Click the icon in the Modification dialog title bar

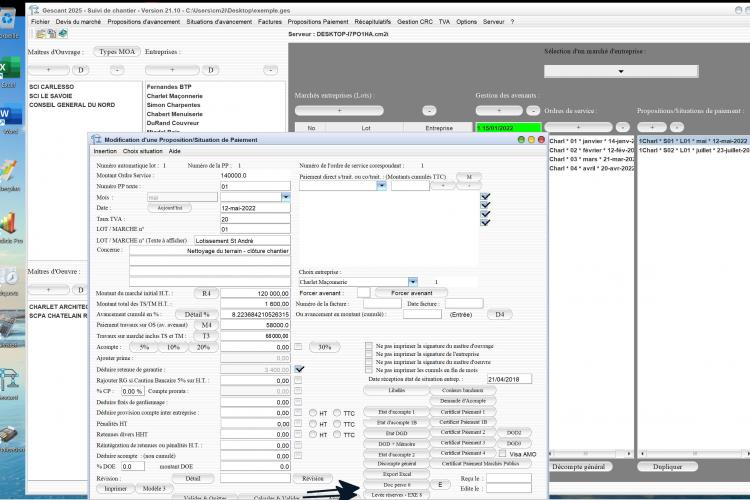coord(96,140)
